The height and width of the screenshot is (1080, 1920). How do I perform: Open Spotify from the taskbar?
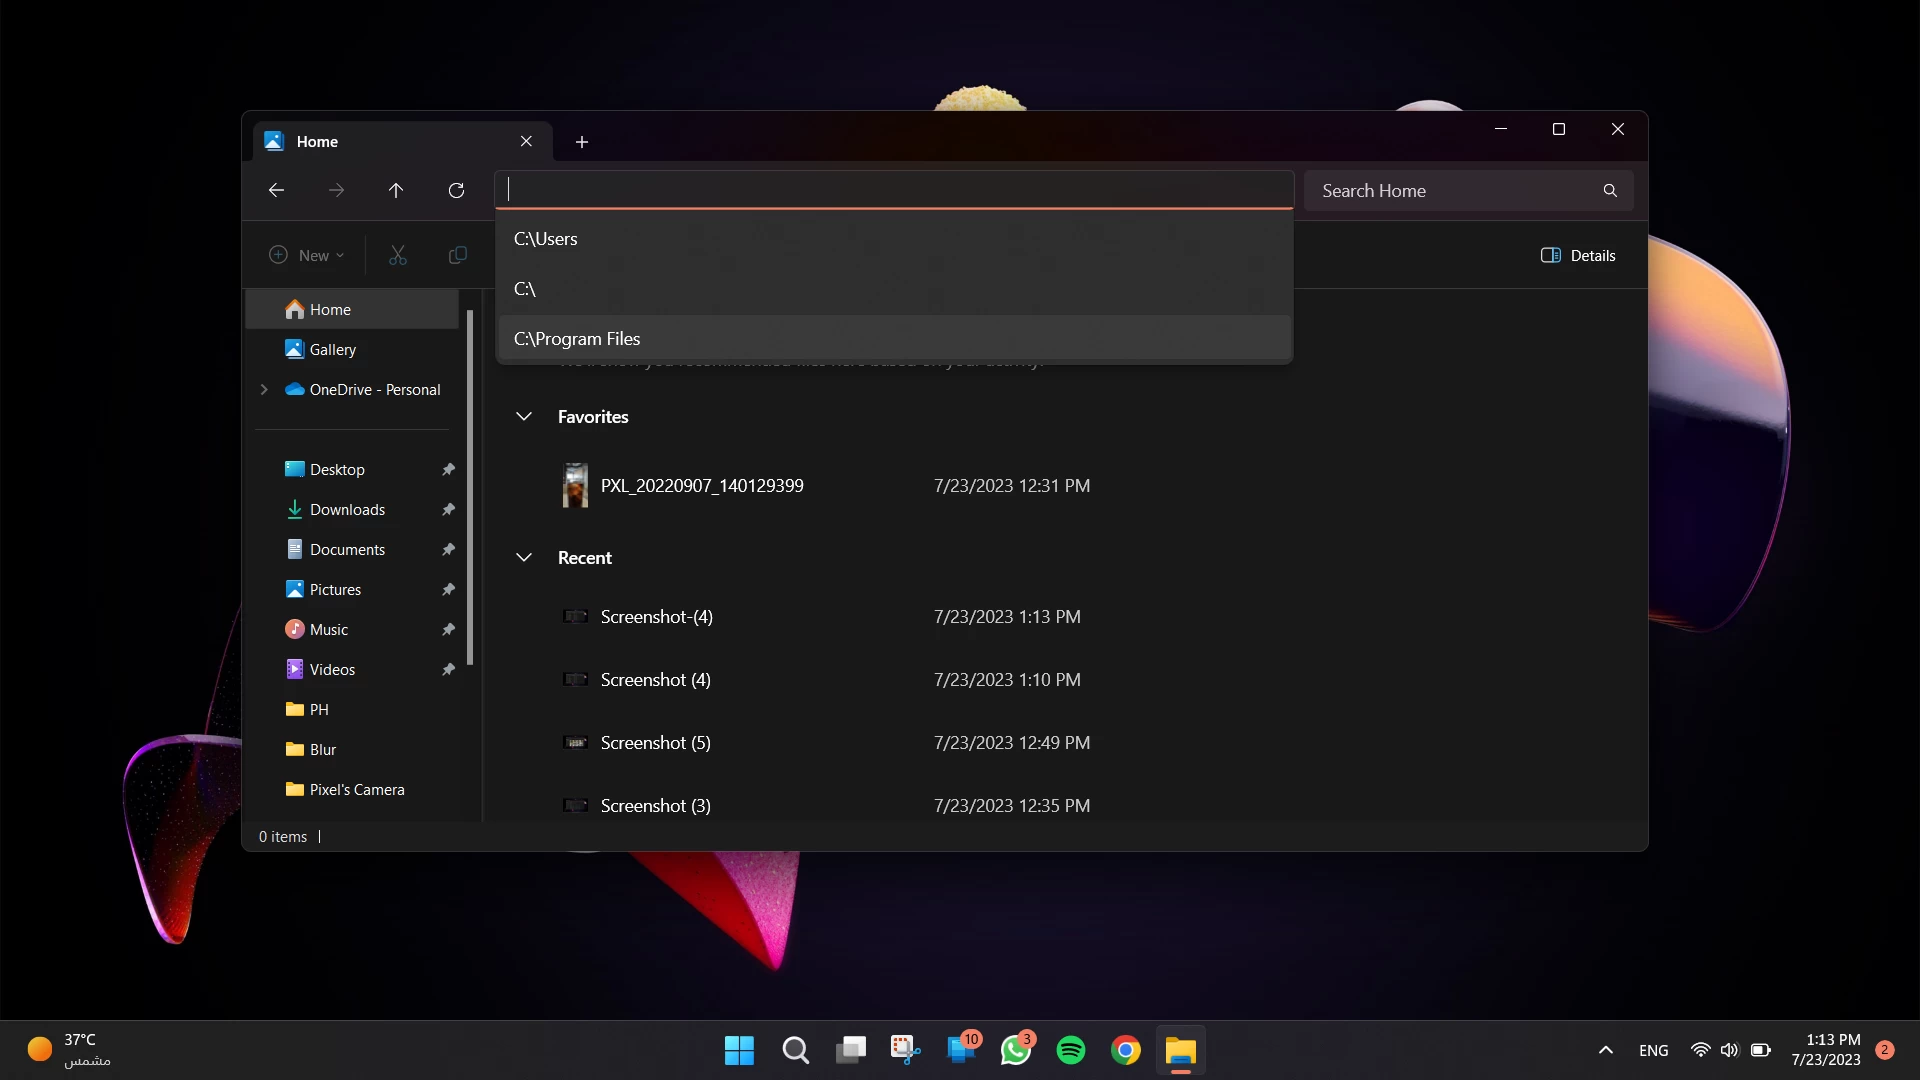pos(1071,1050)
